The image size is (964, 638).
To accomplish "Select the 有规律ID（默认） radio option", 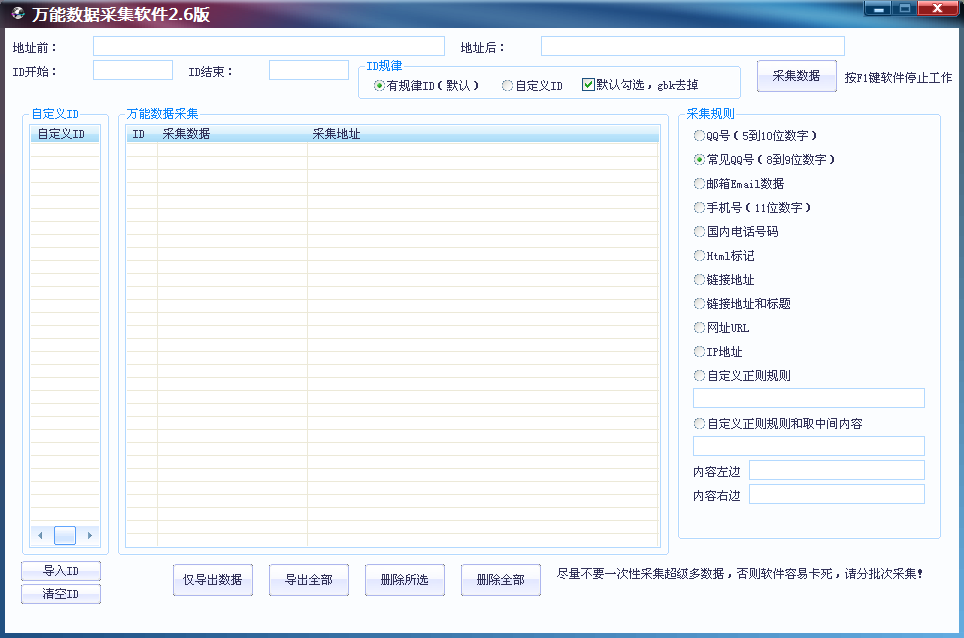I will 380,86.
